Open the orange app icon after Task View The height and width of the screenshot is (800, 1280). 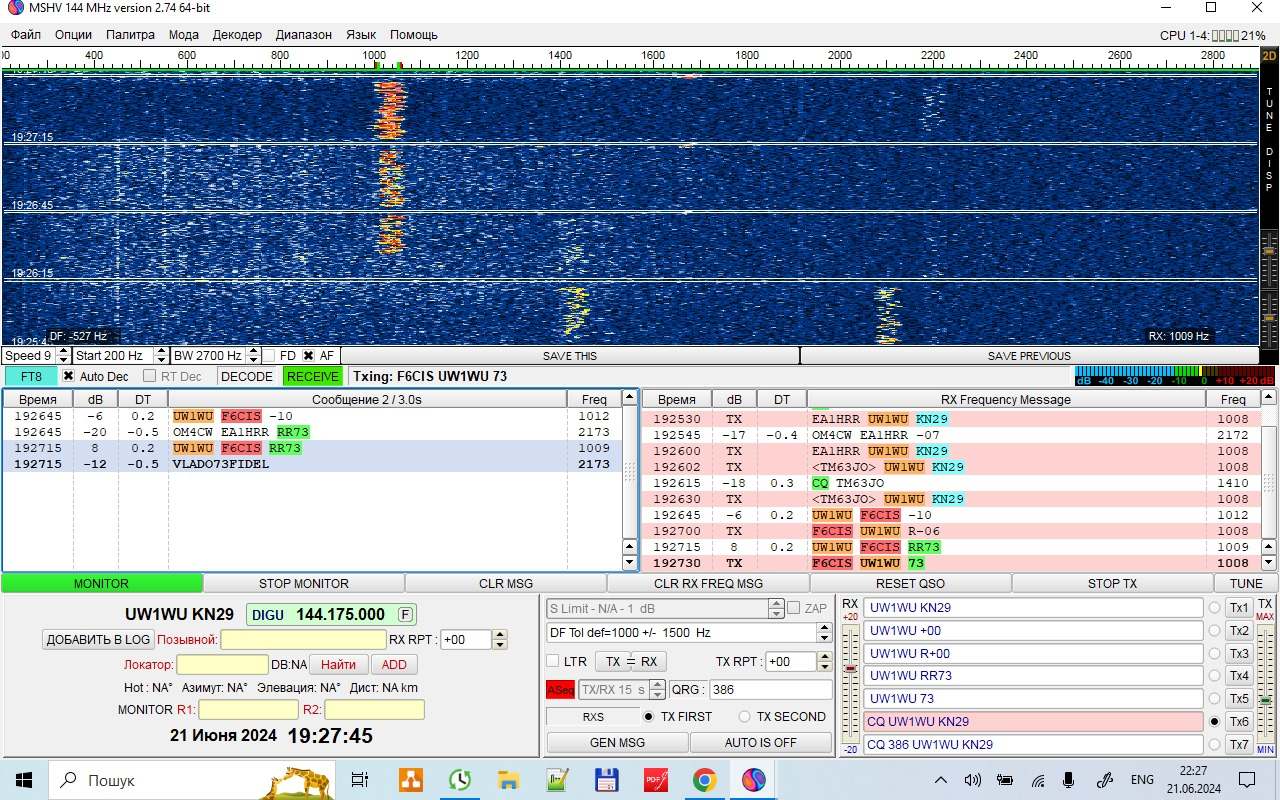coord(410,780)
